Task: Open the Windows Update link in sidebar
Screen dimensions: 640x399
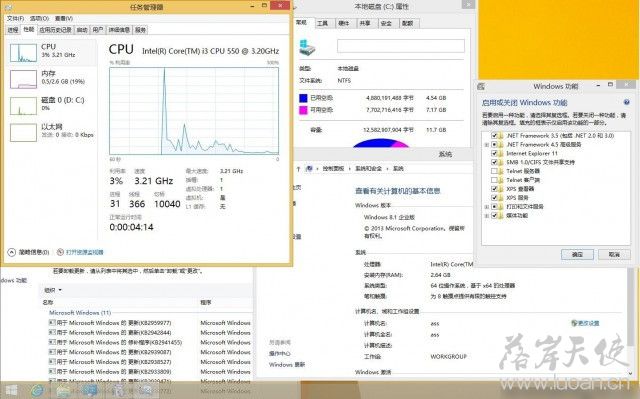Action: pos(287,364)
